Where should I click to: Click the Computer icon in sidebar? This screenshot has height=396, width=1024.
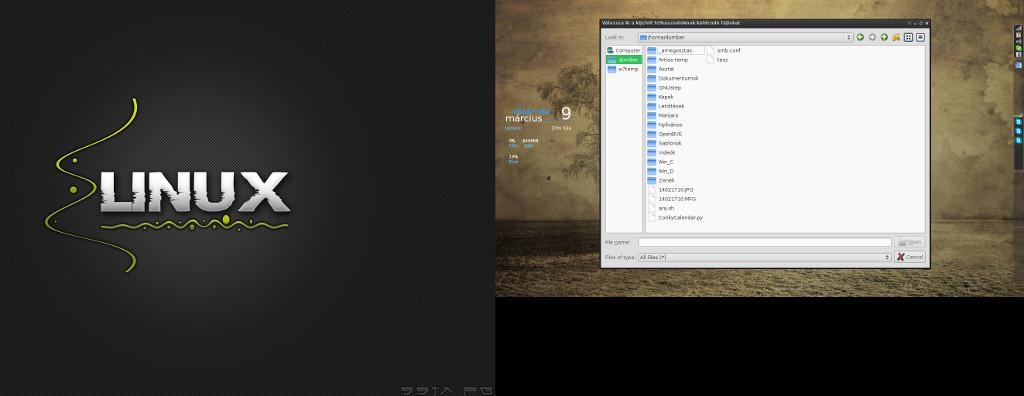pos(611,50)
